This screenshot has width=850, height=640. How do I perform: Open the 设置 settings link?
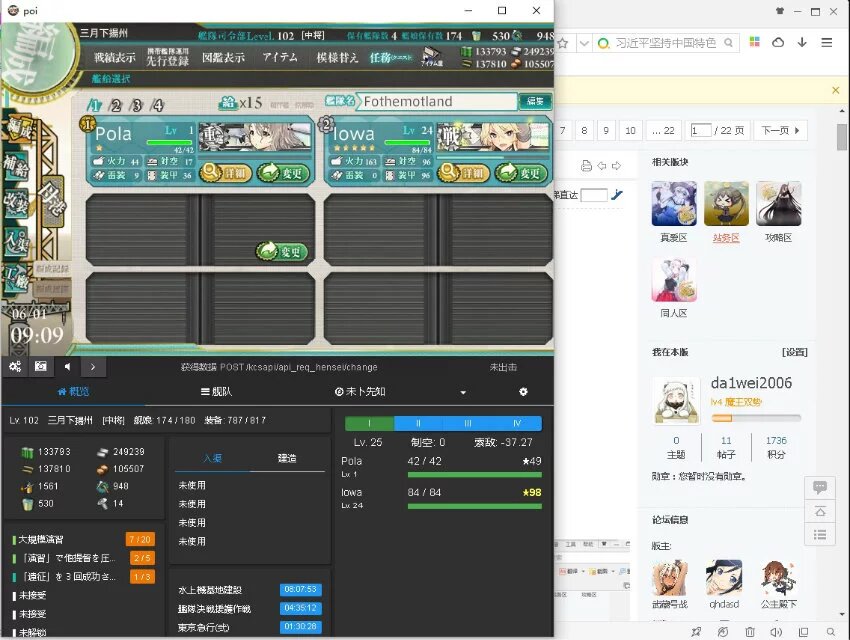pos(794,352)
